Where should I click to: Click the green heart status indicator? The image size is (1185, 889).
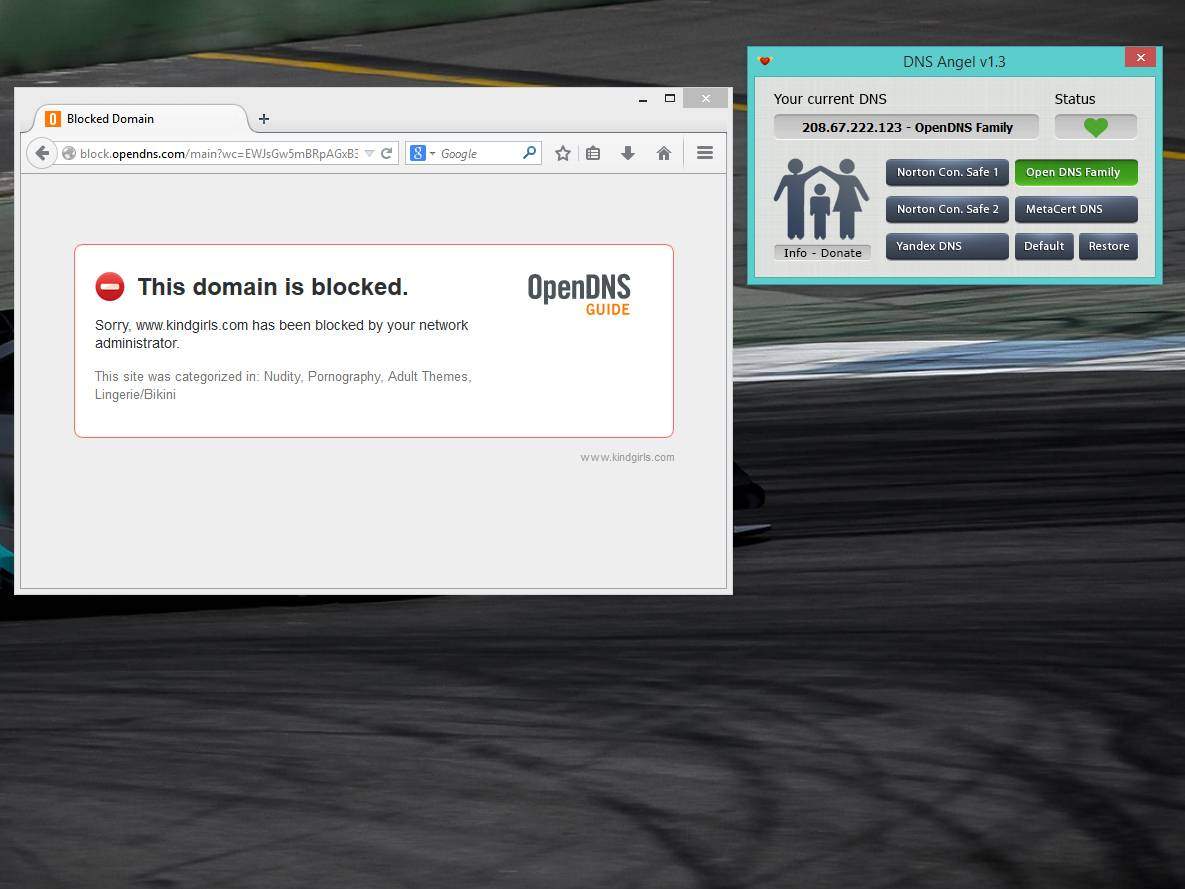1095,127
